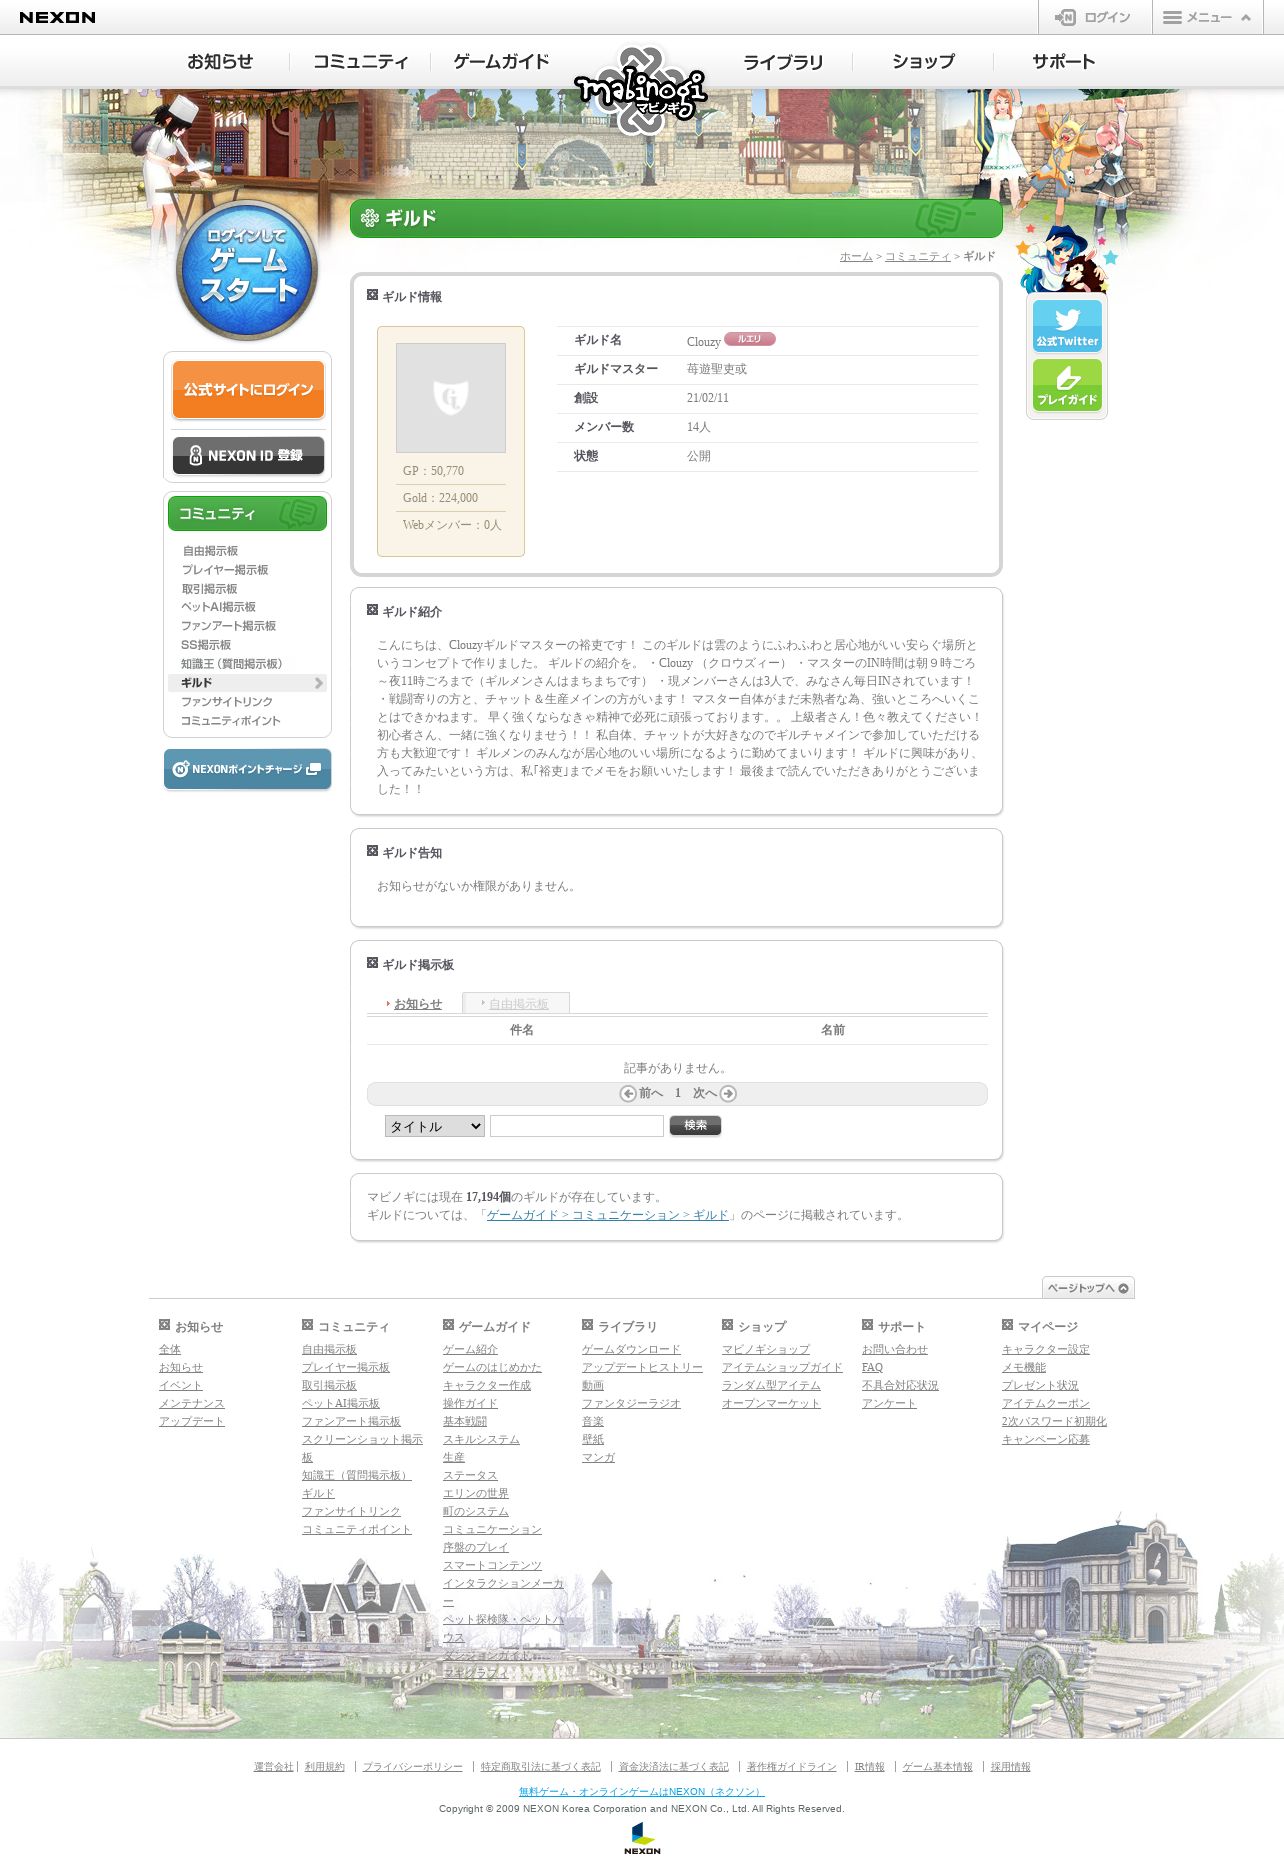Click the NEXON logo in top bar
Viewport: 1284px width, 1874px height.
click(57, 17)
